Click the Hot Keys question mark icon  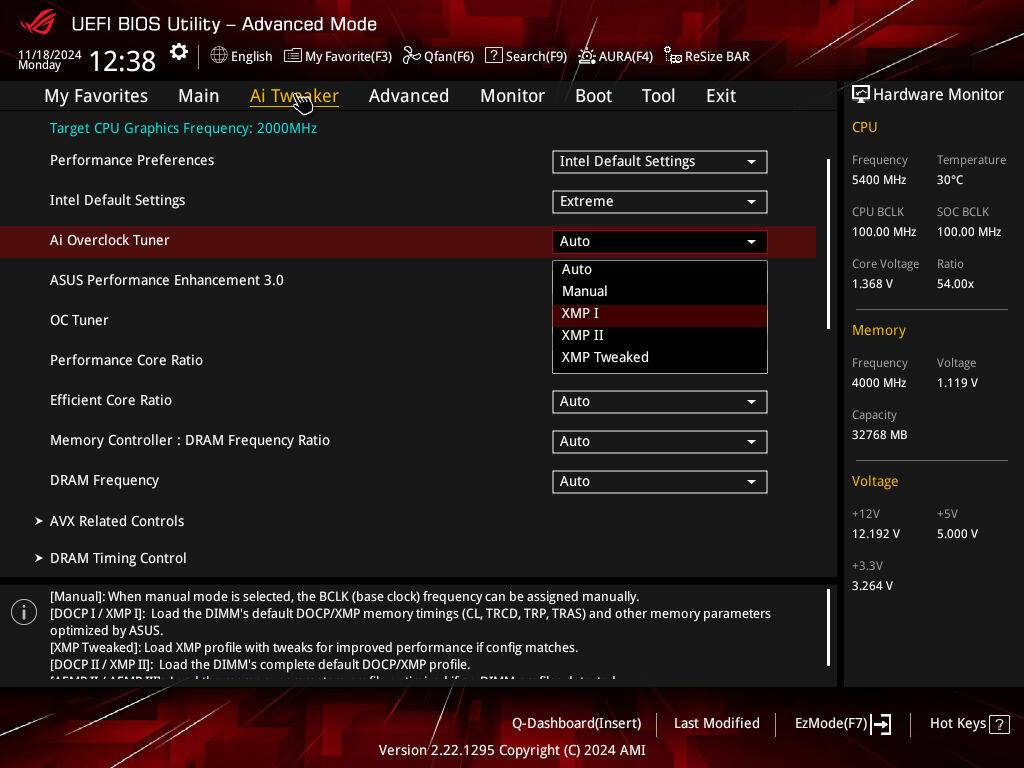[x=999, y=724]
